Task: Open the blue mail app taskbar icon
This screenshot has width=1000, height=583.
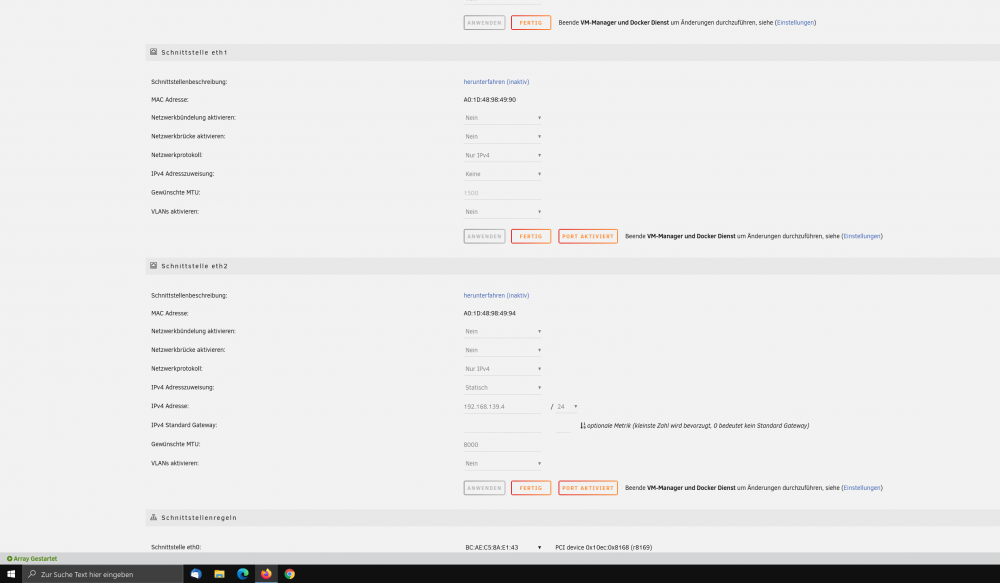Action: [x=196, y=574]
